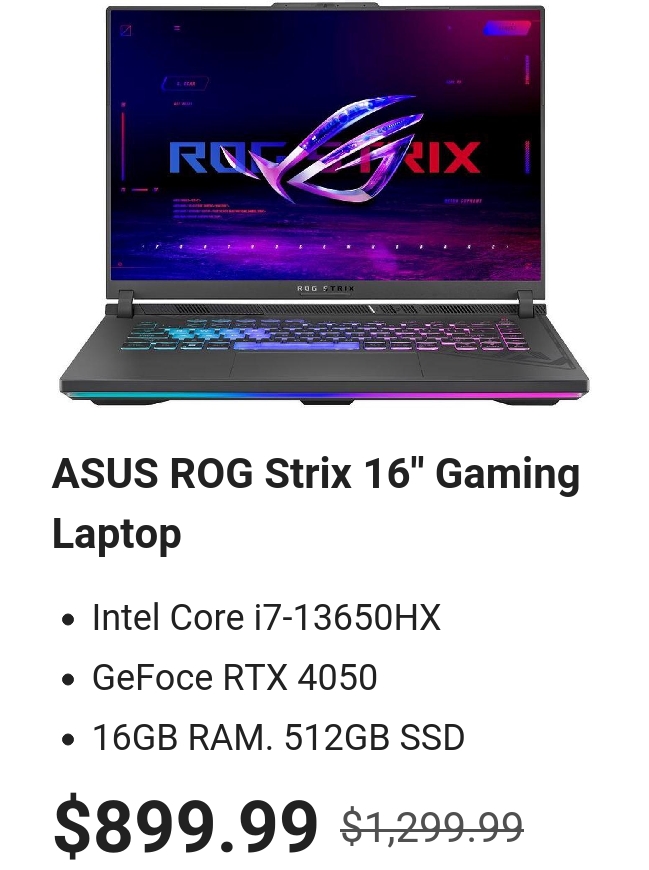
Task: Click the ASUS ROG Strix 16" Gaming Laptop title
Action: [x=316, y=504]
